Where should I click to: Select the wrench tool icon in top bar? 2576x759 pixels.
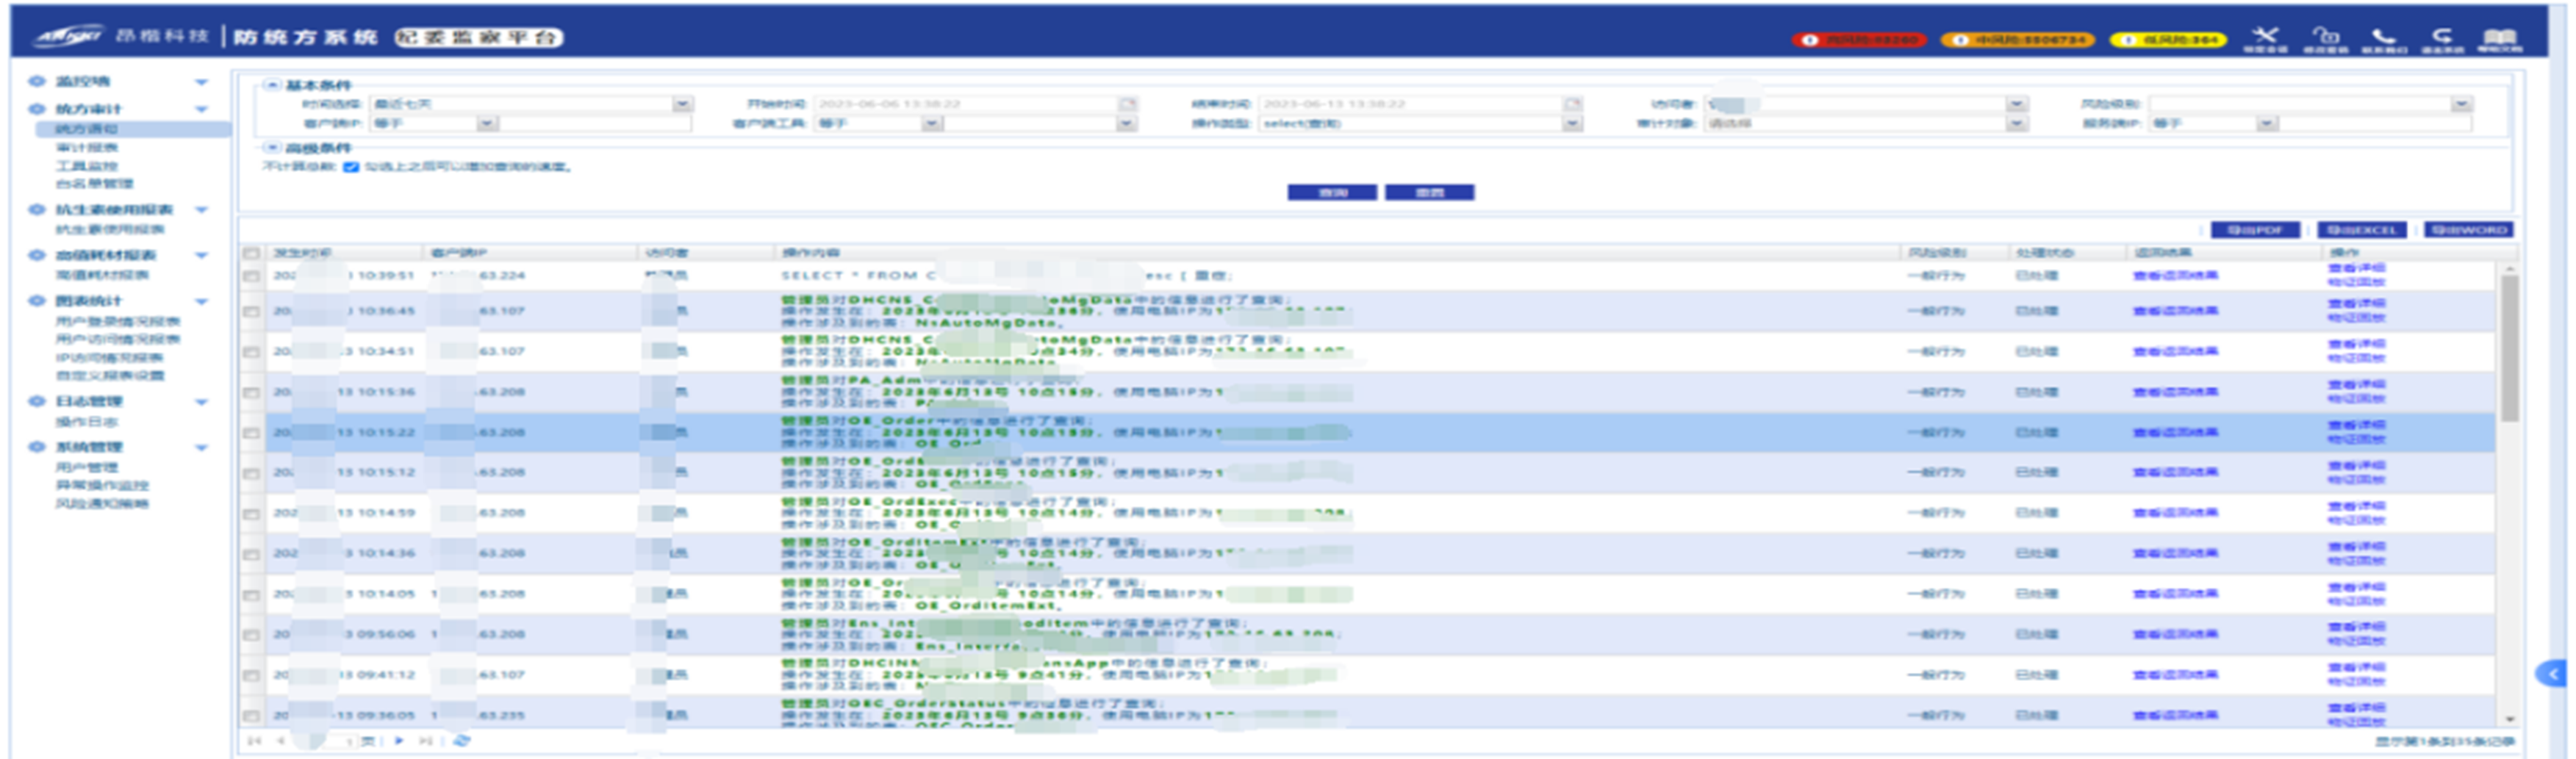[2265, 35]
